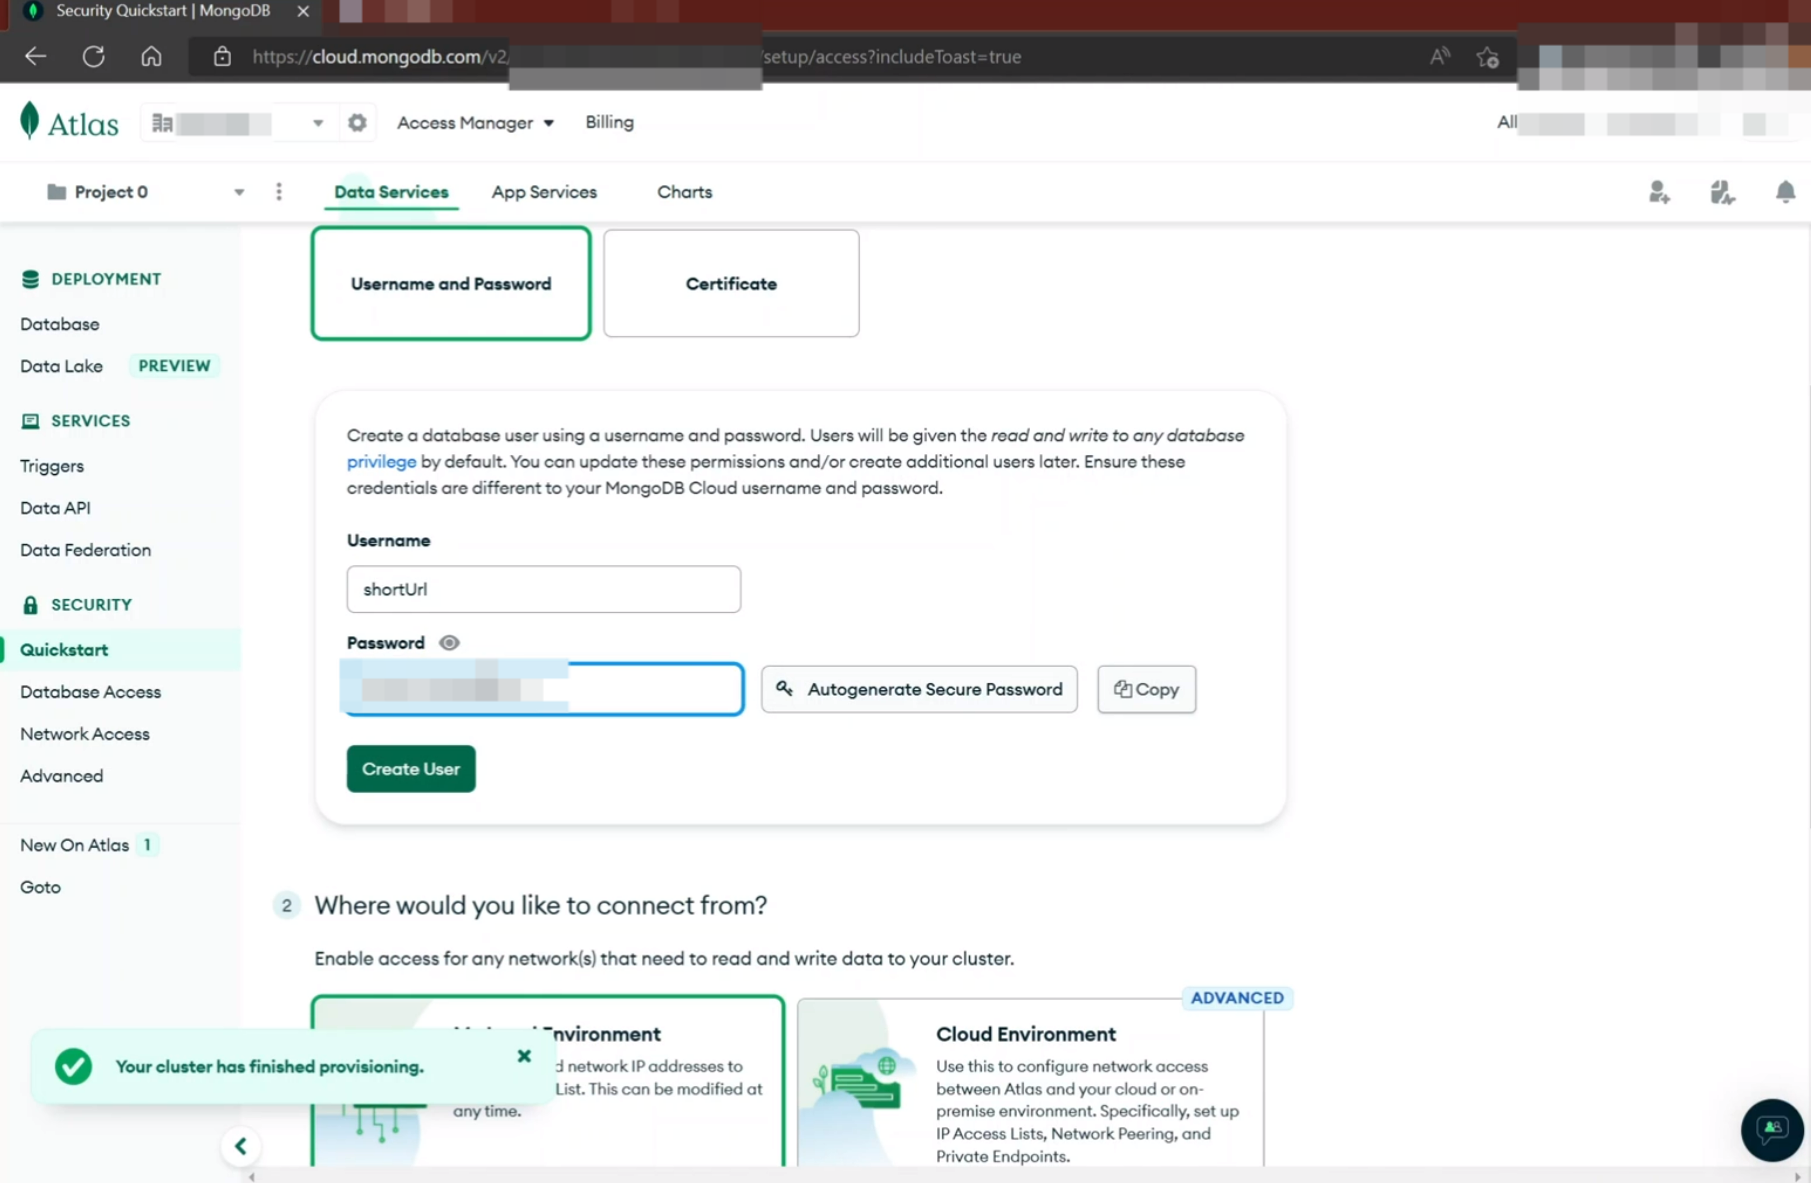Dismiss the cluster provisioning toast
This screenshot has width=1811, height=1183.
(524, 1056)
